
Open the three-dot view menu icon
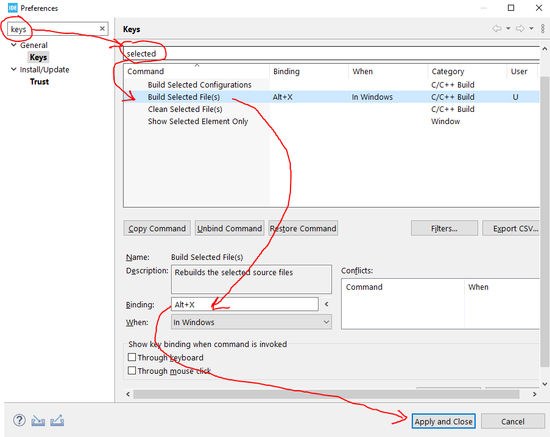pos(543,28)
